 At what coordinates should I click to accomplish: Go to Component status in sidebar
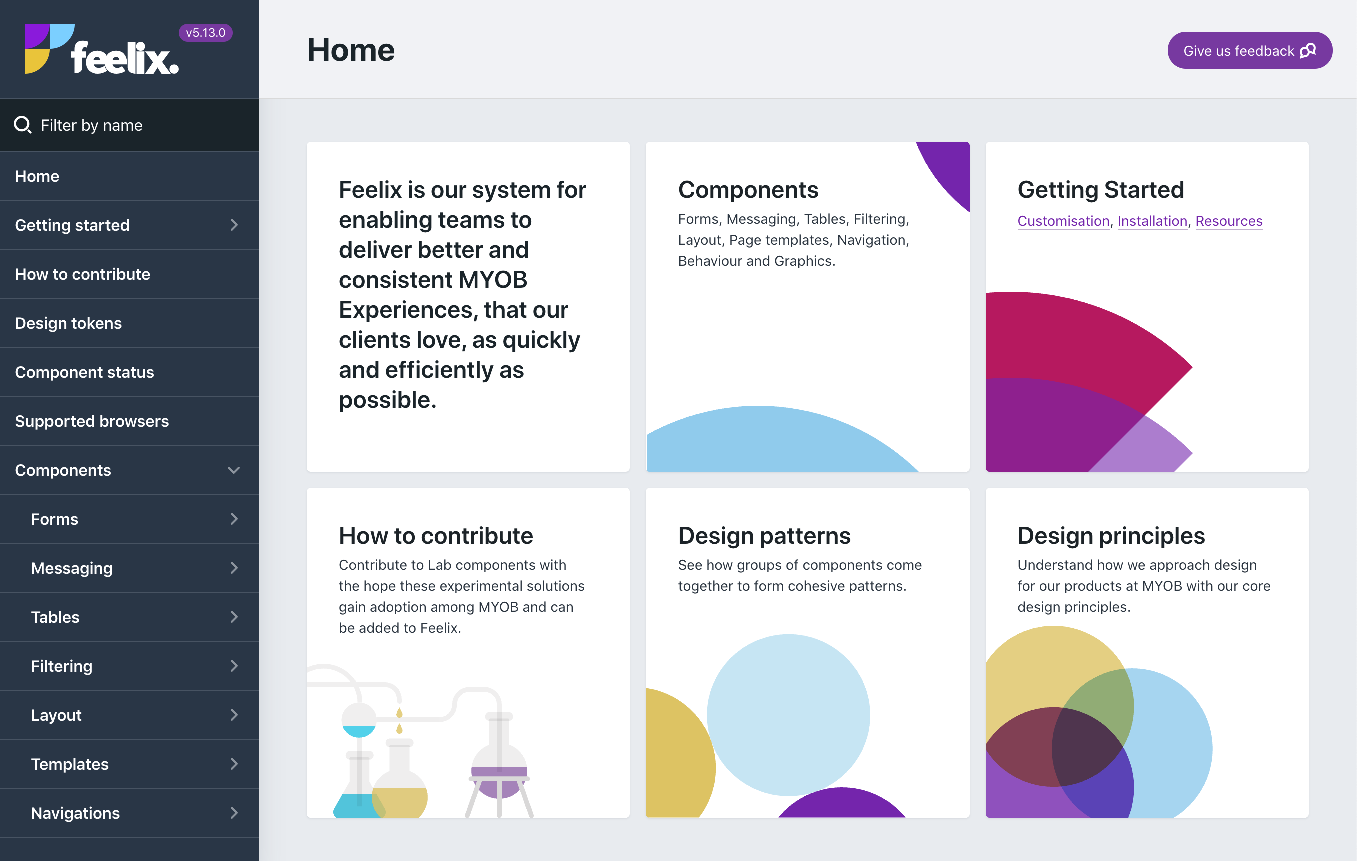85,372
